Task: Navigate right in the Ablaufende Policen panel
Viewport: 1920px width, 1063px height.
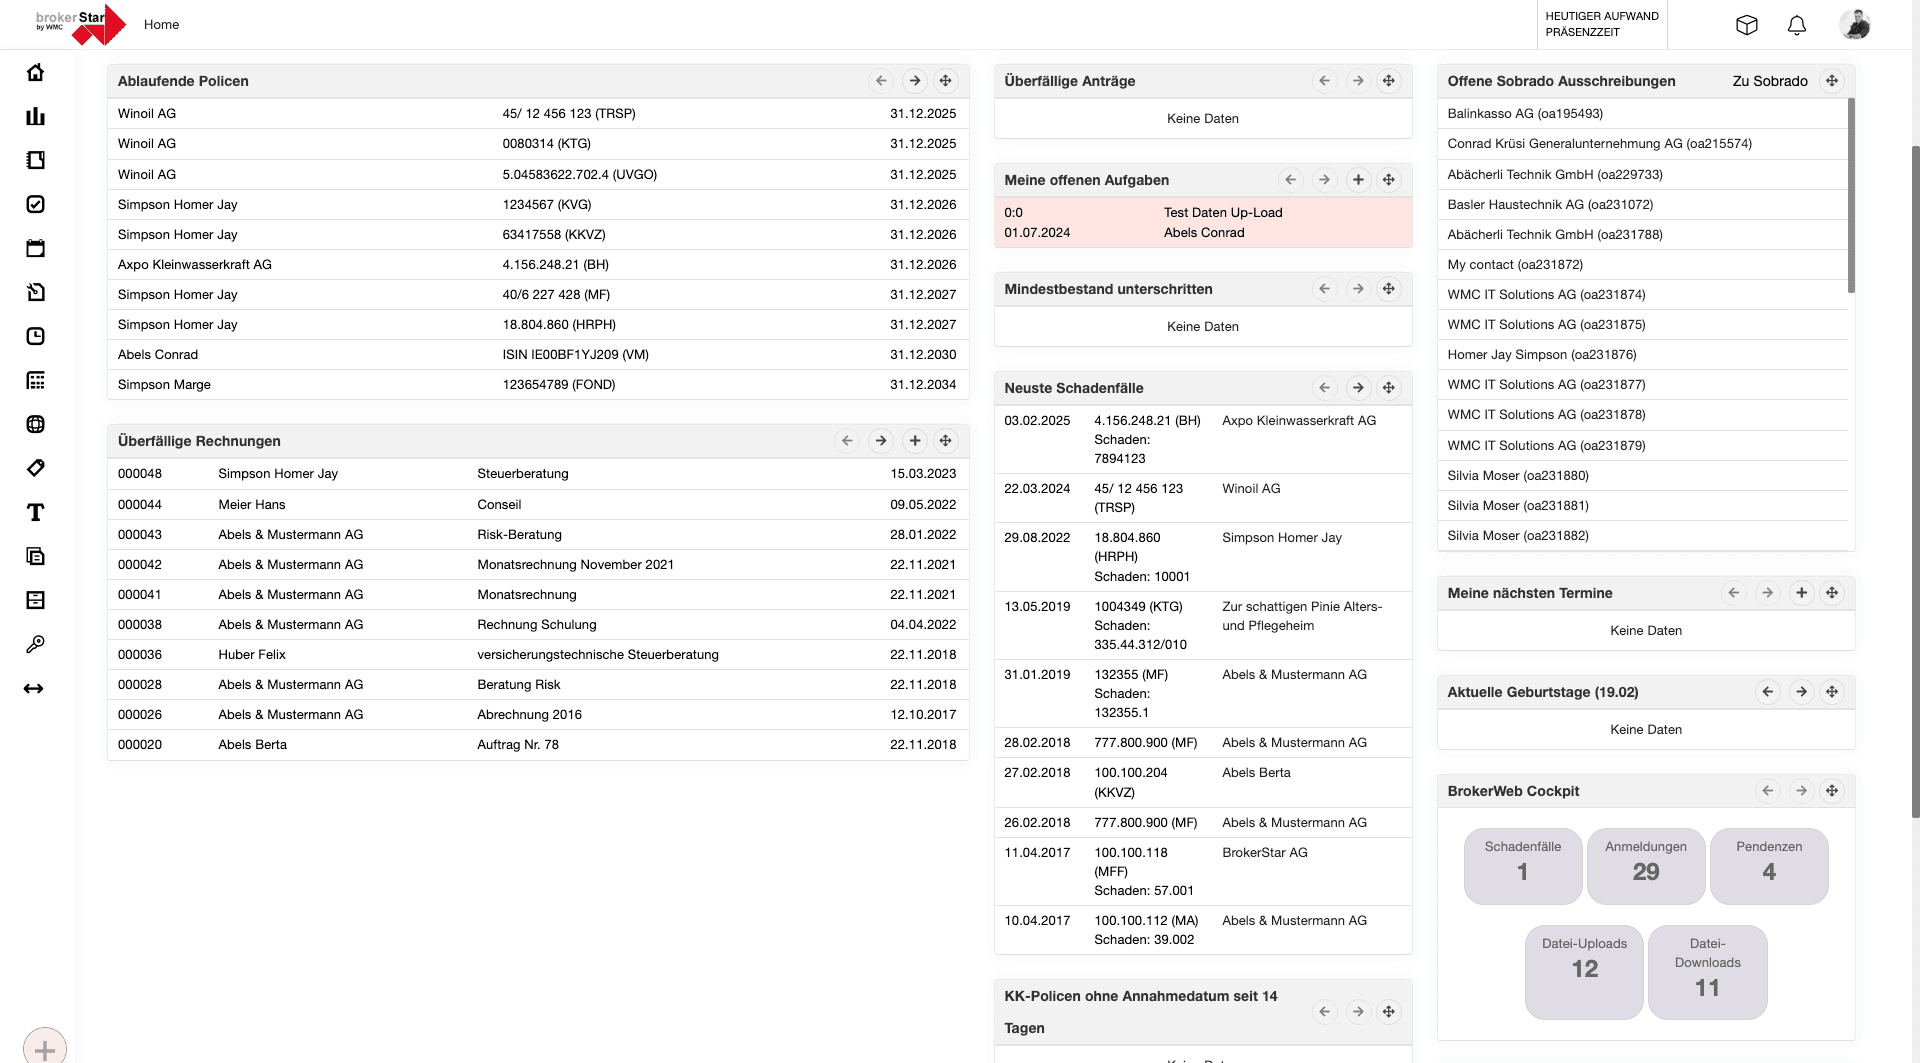Action: pos(914,81)
